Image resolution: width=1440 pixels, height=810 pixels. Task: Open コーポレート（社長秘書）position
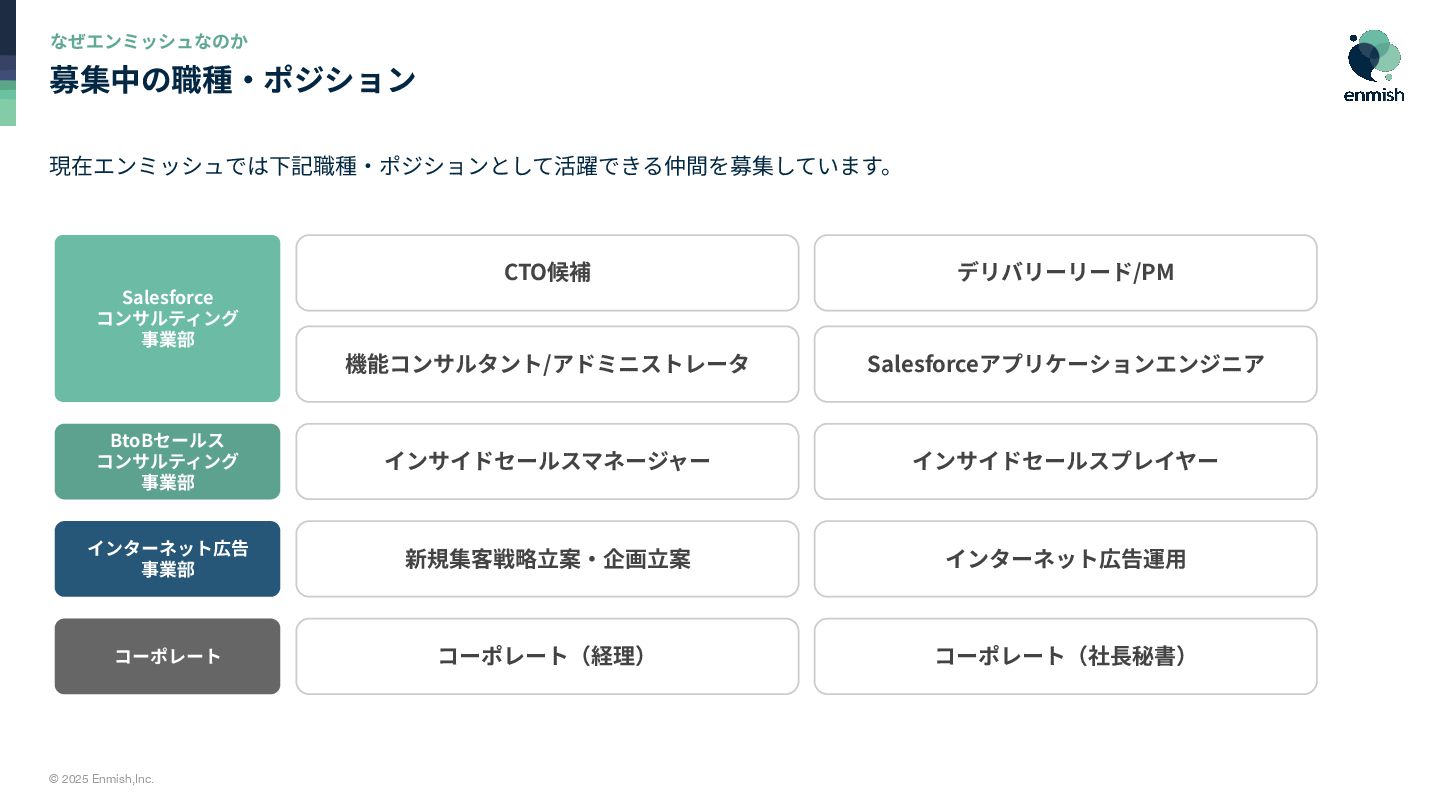coord(1065,656)
